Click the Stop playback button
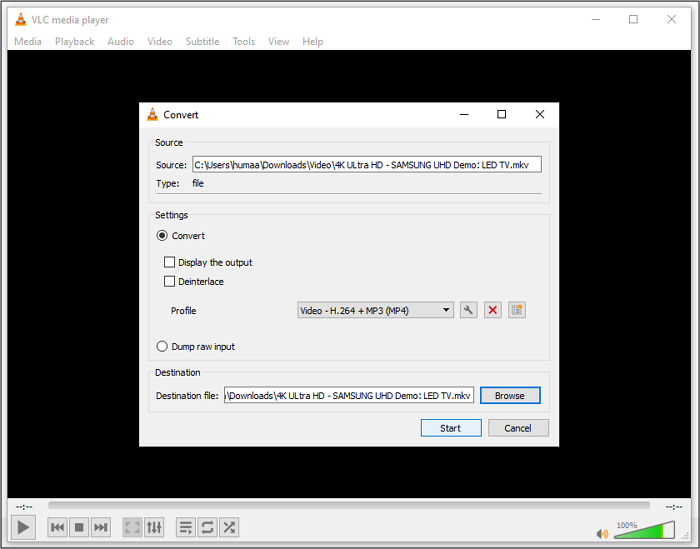This screenshot has height=549, width=700. pyautogui.click(x=79, y=526)
